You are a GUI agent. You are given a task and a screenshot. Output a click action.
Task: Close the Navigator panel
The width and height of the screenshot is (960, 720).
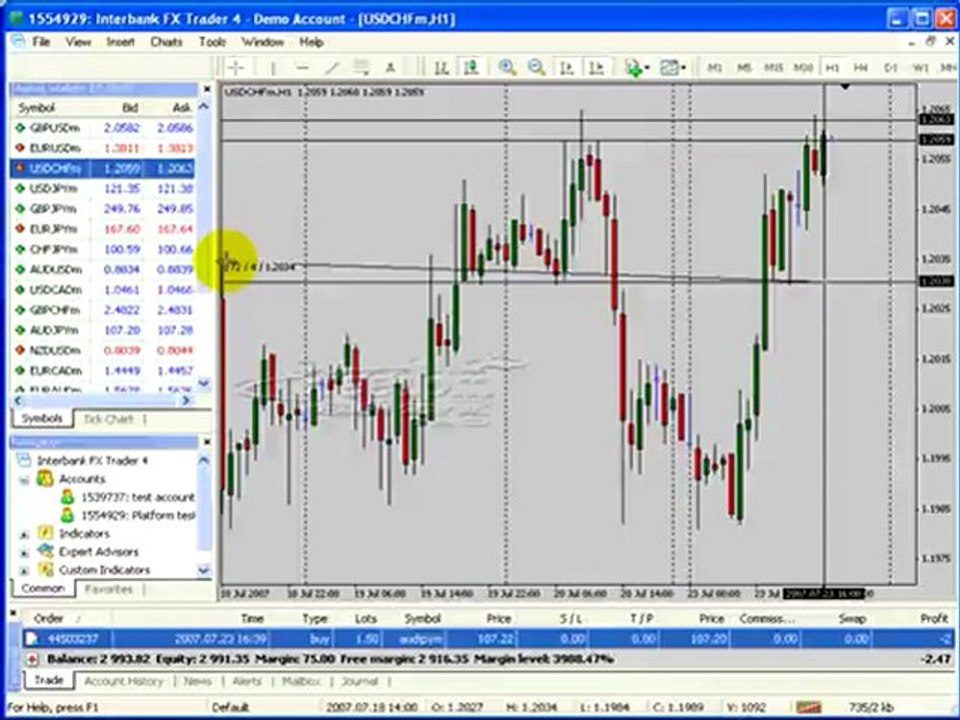(206, 441)
